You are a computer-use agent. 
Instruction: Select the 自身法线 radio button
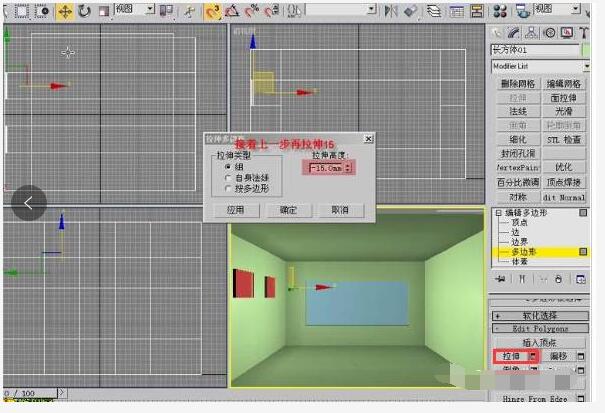pos(228,178)
